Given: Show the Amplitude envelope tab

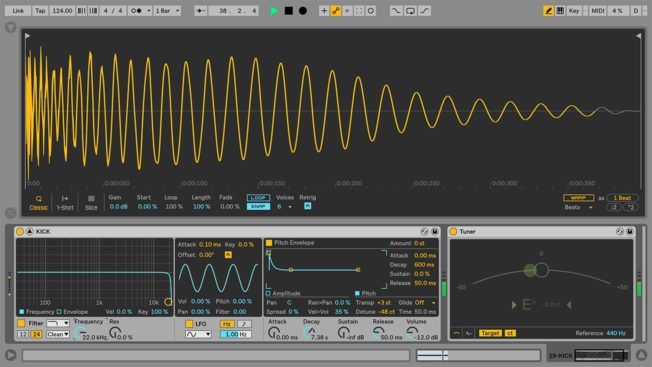Looking at the screenshot, I should [283, 293].
